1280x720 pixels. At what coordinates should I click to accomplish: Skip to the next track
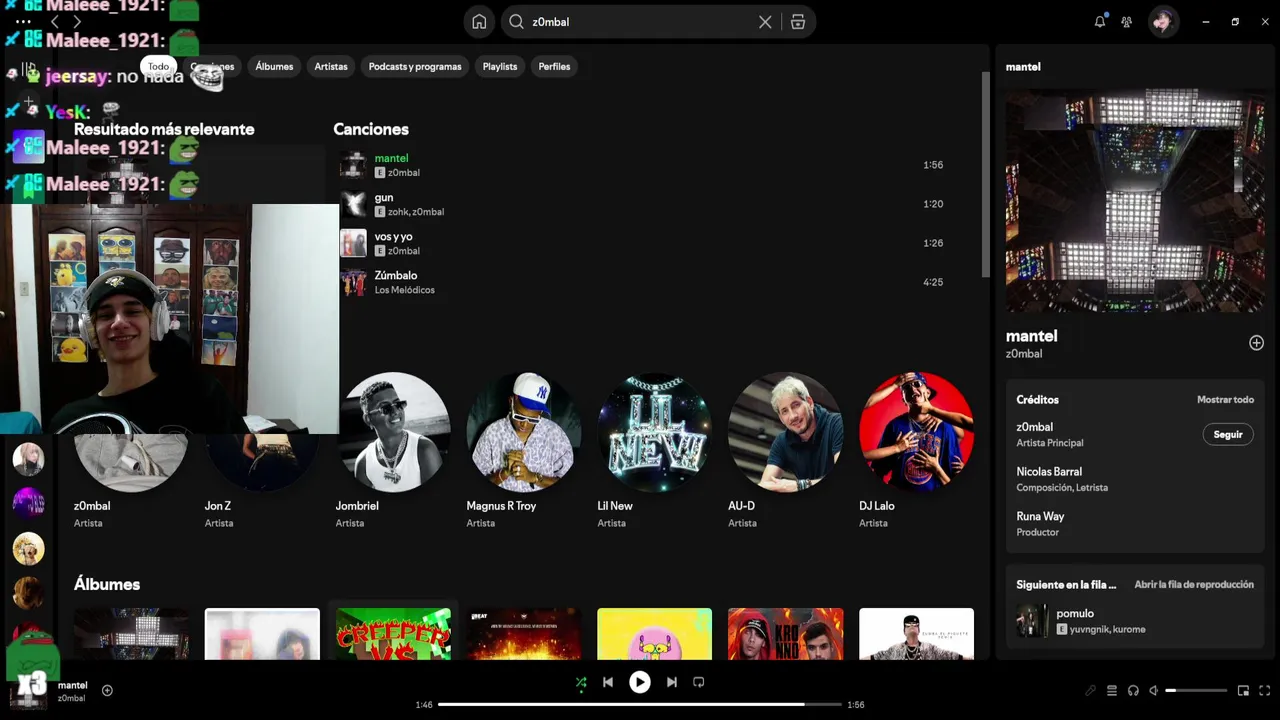pyautogui.click(x=672, y=682)
